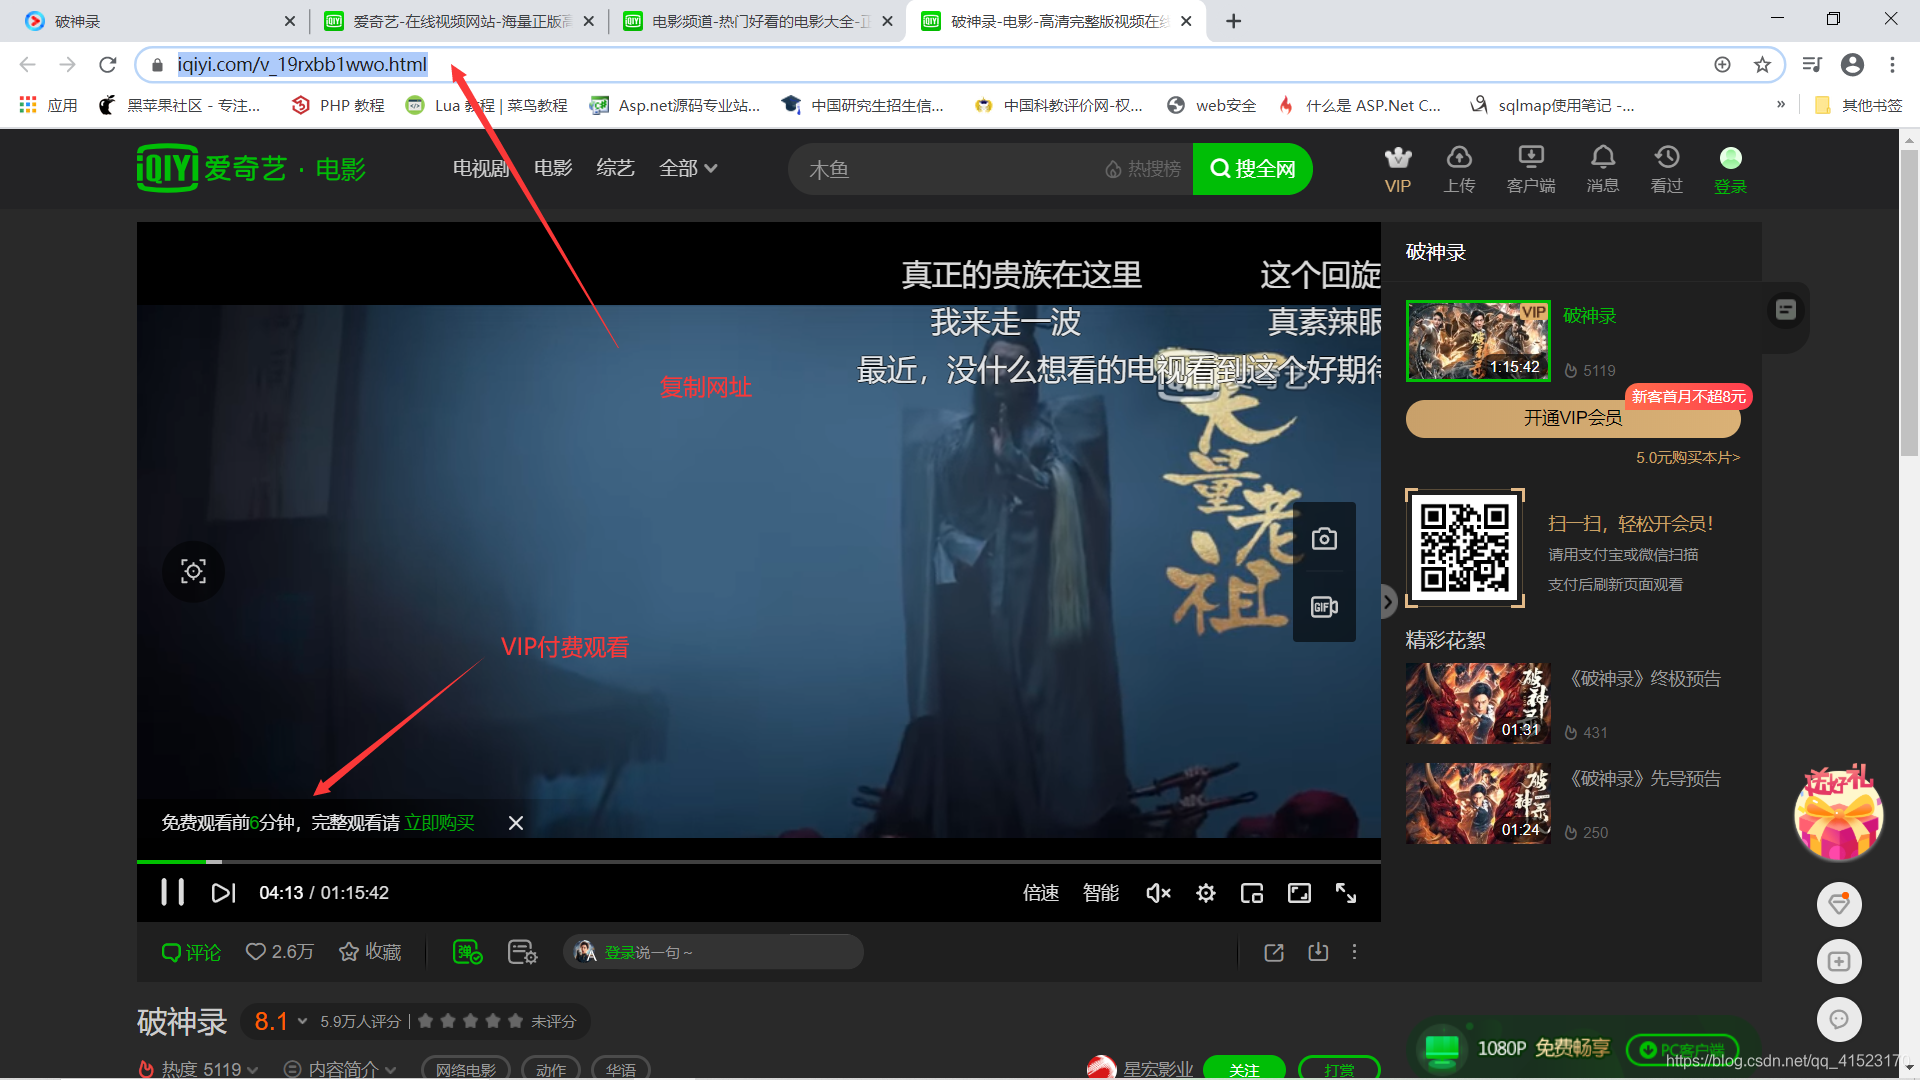Image resolution: width=1920 pixels, height=1080 pixels.
Task: Pause the video playback
Action: 172,892
